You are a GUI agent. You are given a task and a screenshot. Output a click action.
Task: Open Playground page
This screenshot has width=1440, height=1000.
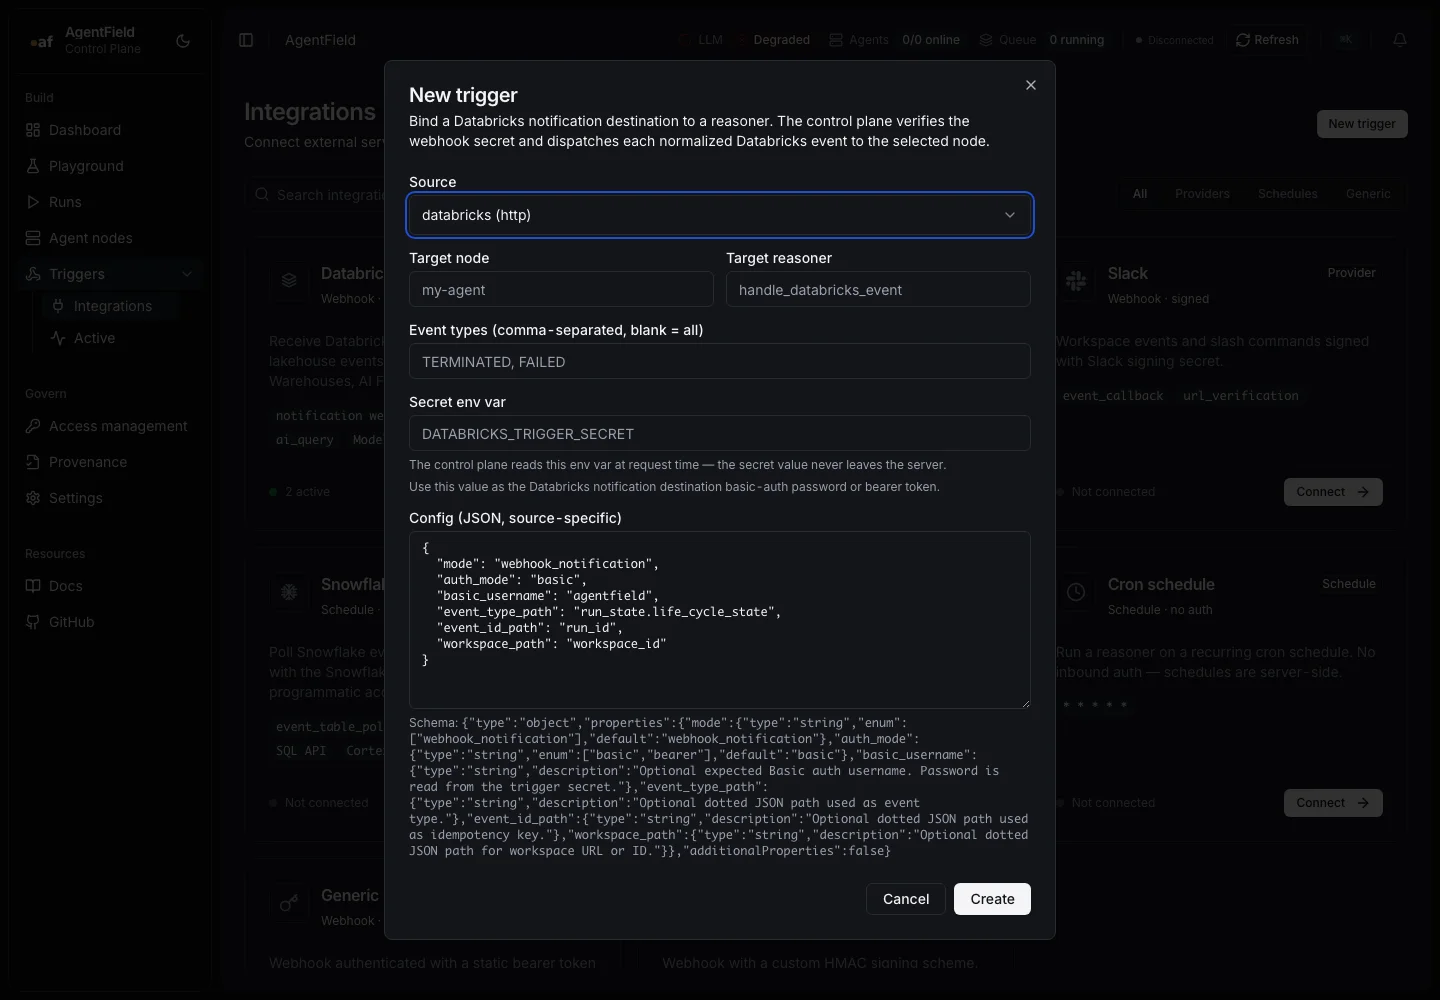tap(86, 166)
